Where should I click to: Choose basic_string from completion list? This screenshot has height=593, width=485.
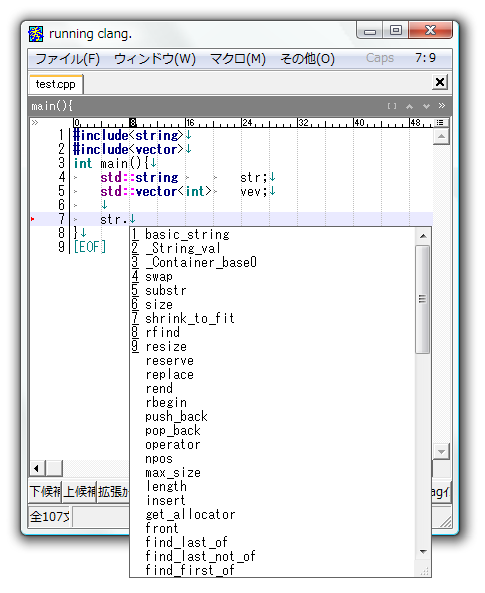(187, 234)
